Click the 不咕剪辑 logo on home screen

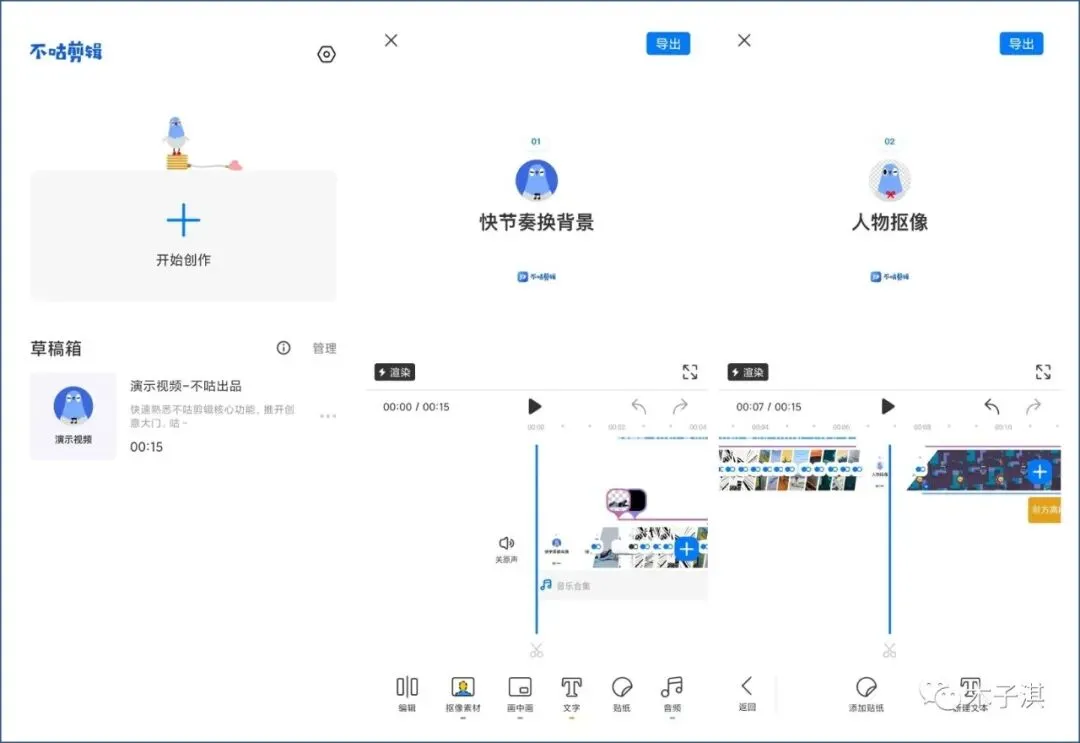pos(66,52)
